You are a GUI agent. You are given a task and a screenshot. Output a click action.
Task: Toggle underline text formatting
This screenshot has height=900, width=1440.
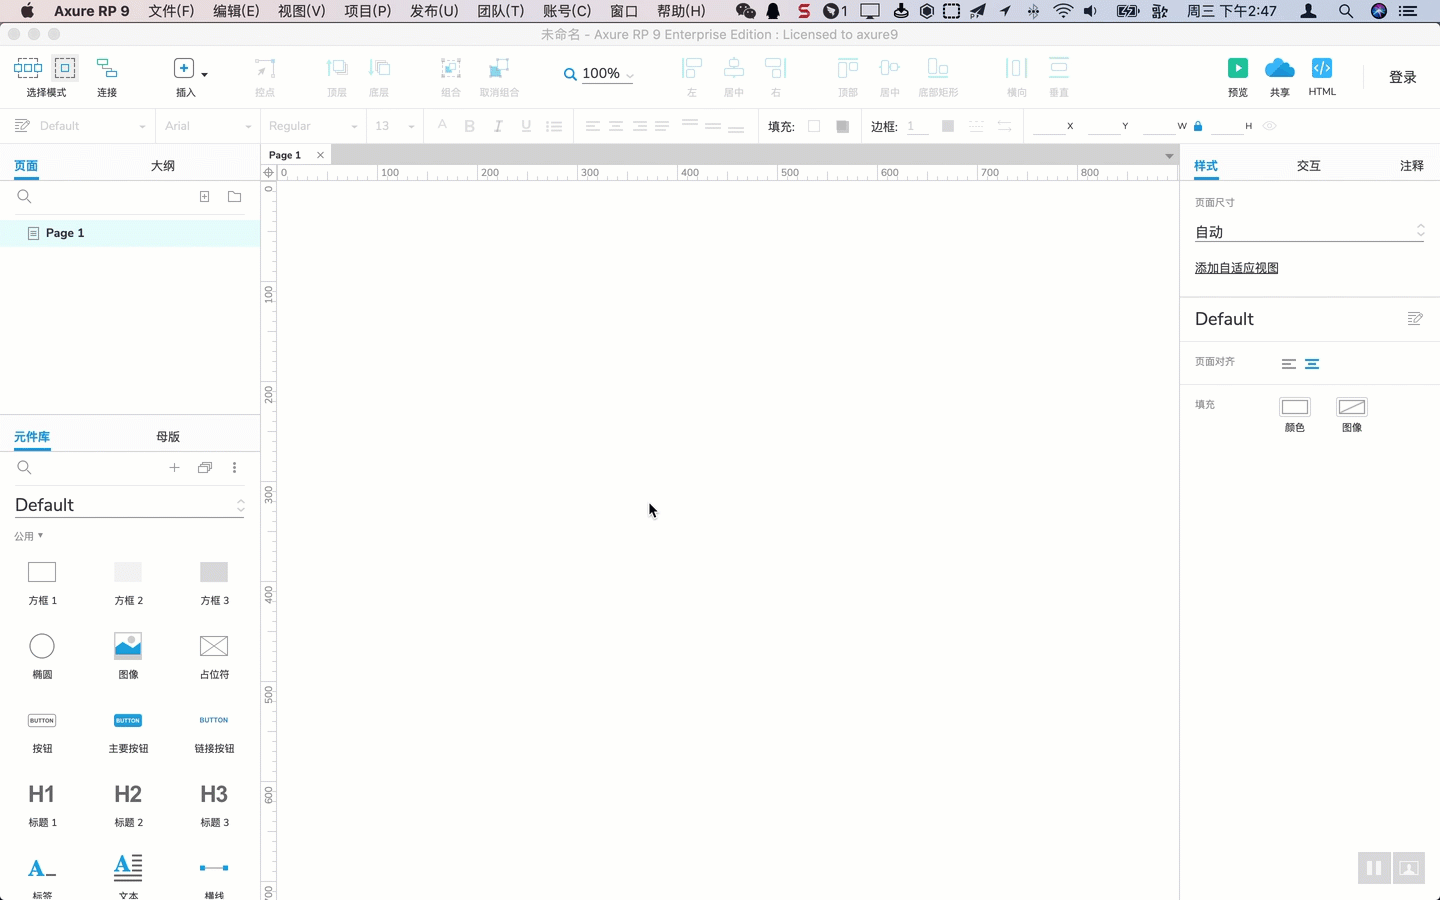pos(526,126)
